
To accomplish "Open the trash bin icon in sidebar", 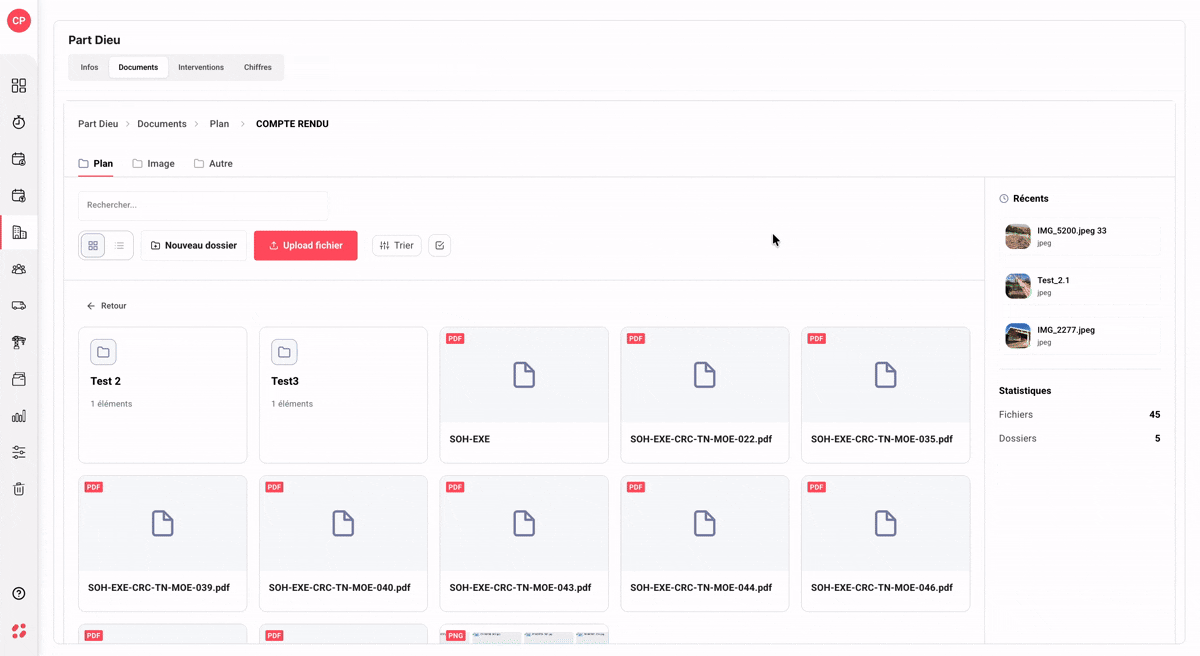I will (18, 489).
